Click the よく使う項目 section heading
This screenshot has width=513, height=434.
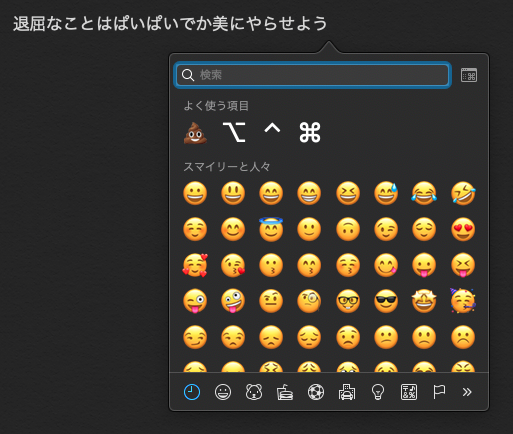tap(216, 106)
